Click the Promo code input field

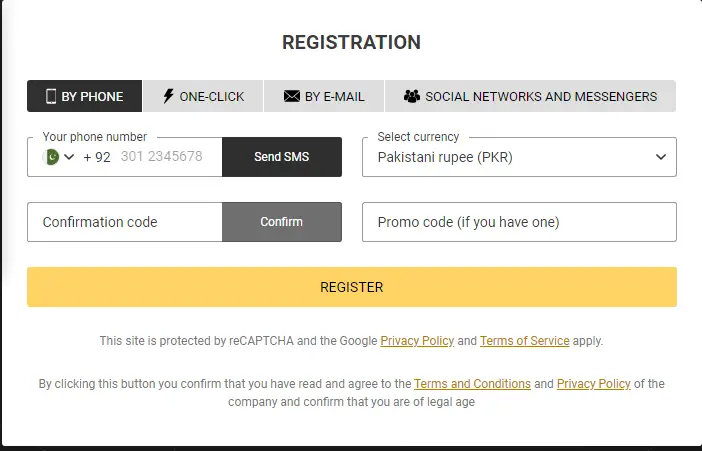520,222
